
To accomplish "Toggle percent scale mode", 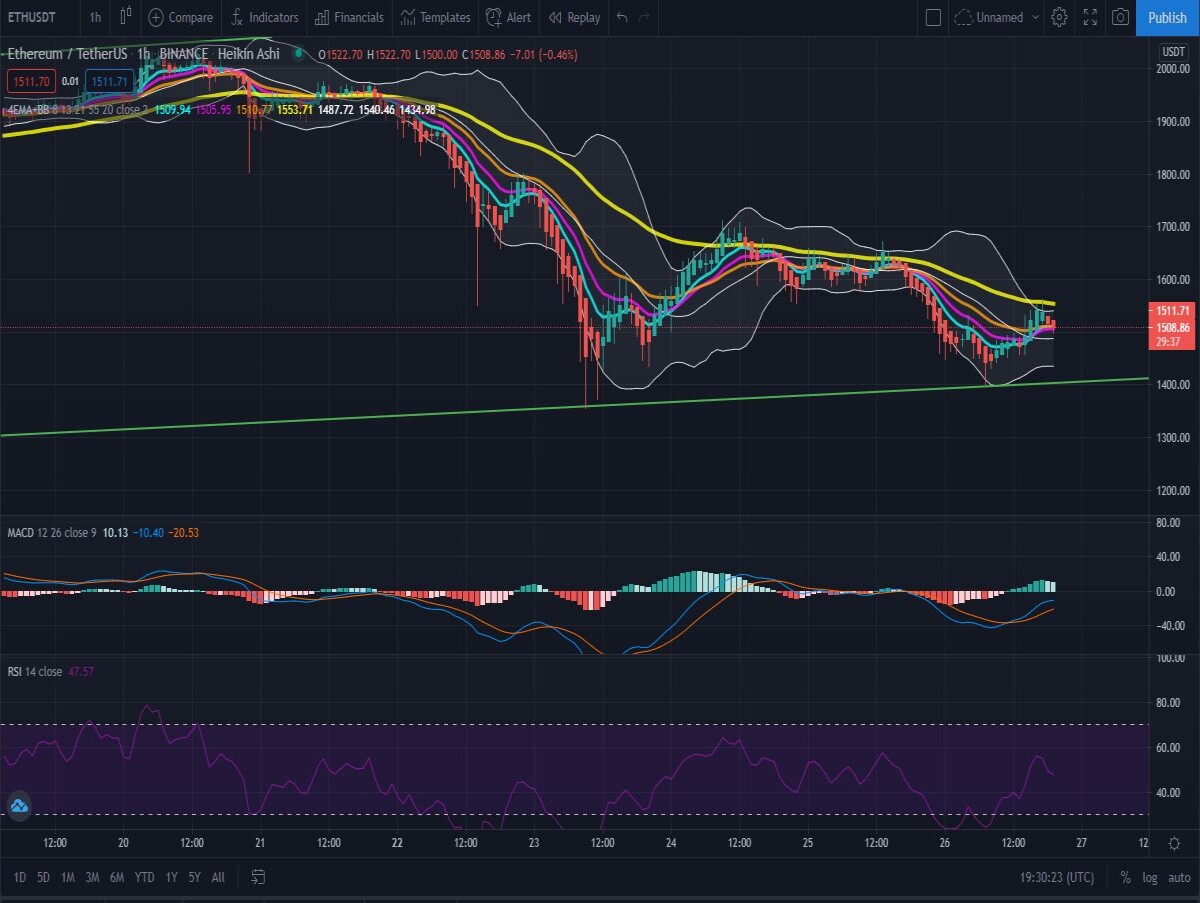I will click(1125, 877).
